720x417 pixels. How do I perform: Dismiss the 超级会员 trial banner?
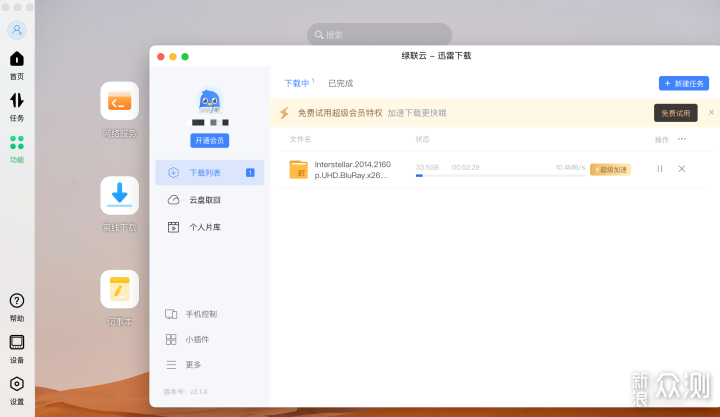pos(711,113)
